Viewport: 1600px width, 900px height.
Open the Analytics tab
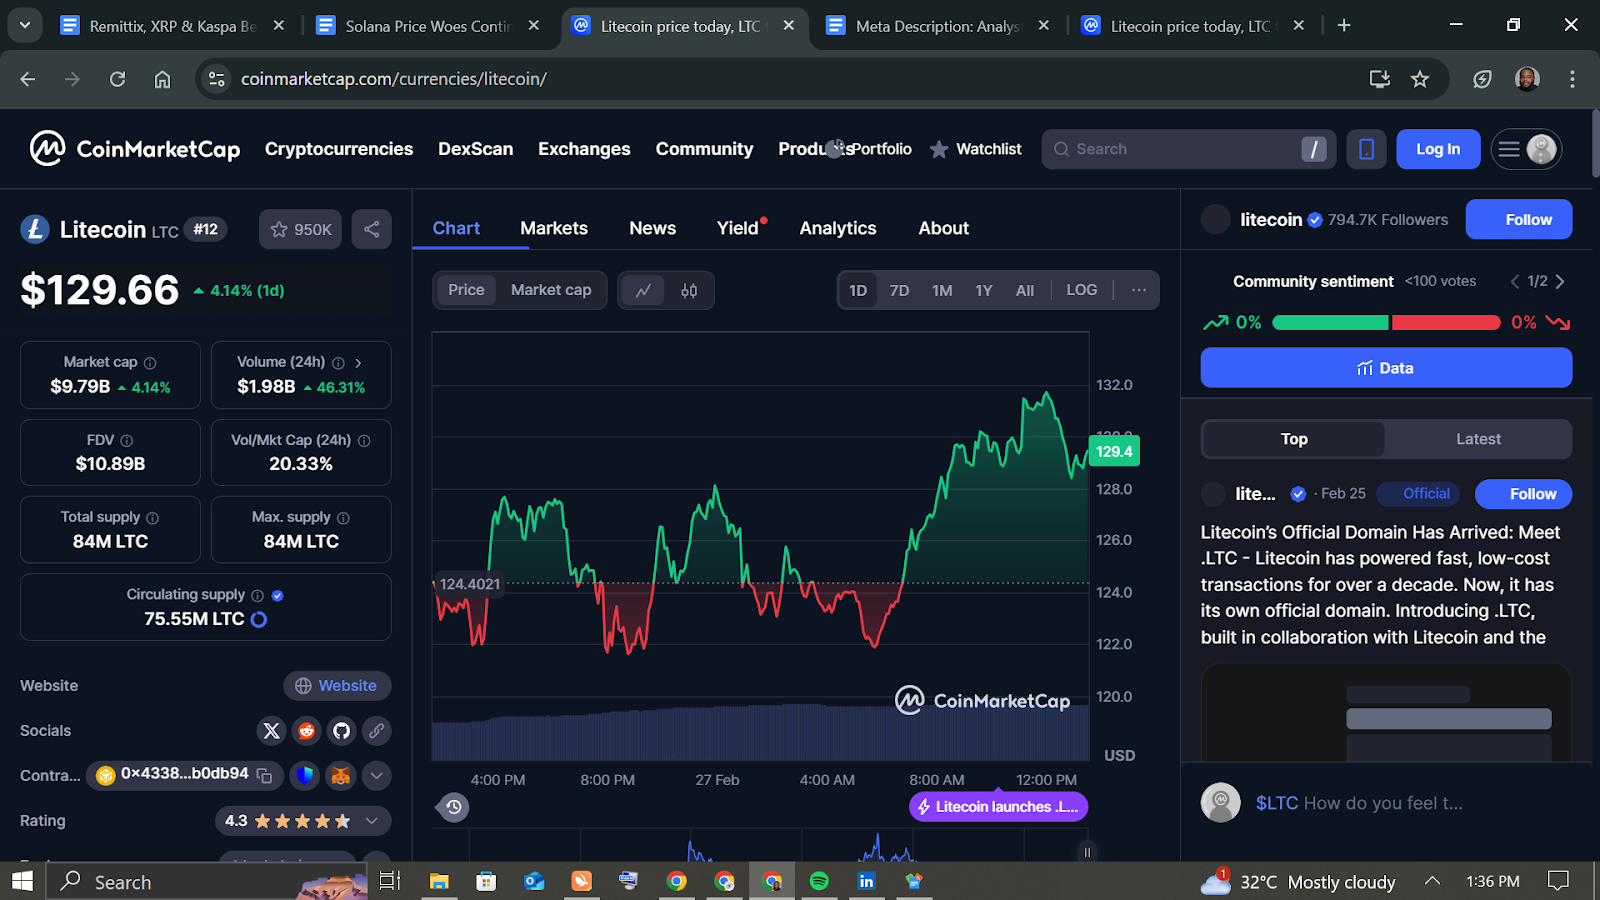(x=838, y=228)
